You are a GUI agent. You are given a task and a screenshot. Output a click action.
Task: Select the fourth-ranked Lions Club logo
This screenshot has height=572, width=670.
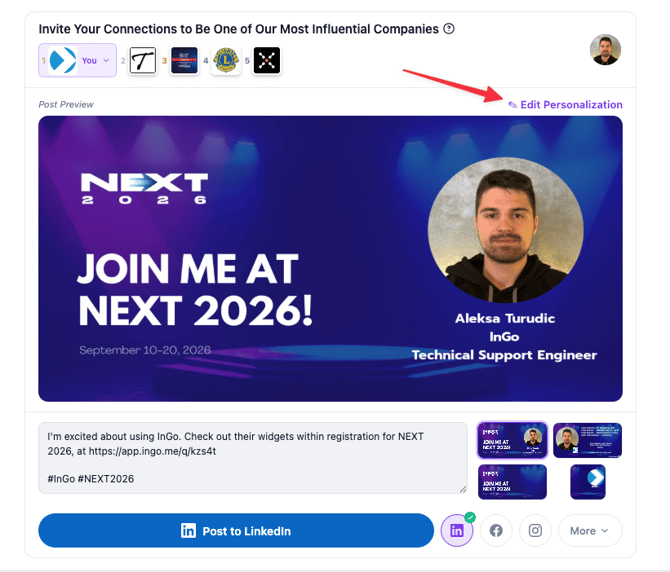[226, 60]
